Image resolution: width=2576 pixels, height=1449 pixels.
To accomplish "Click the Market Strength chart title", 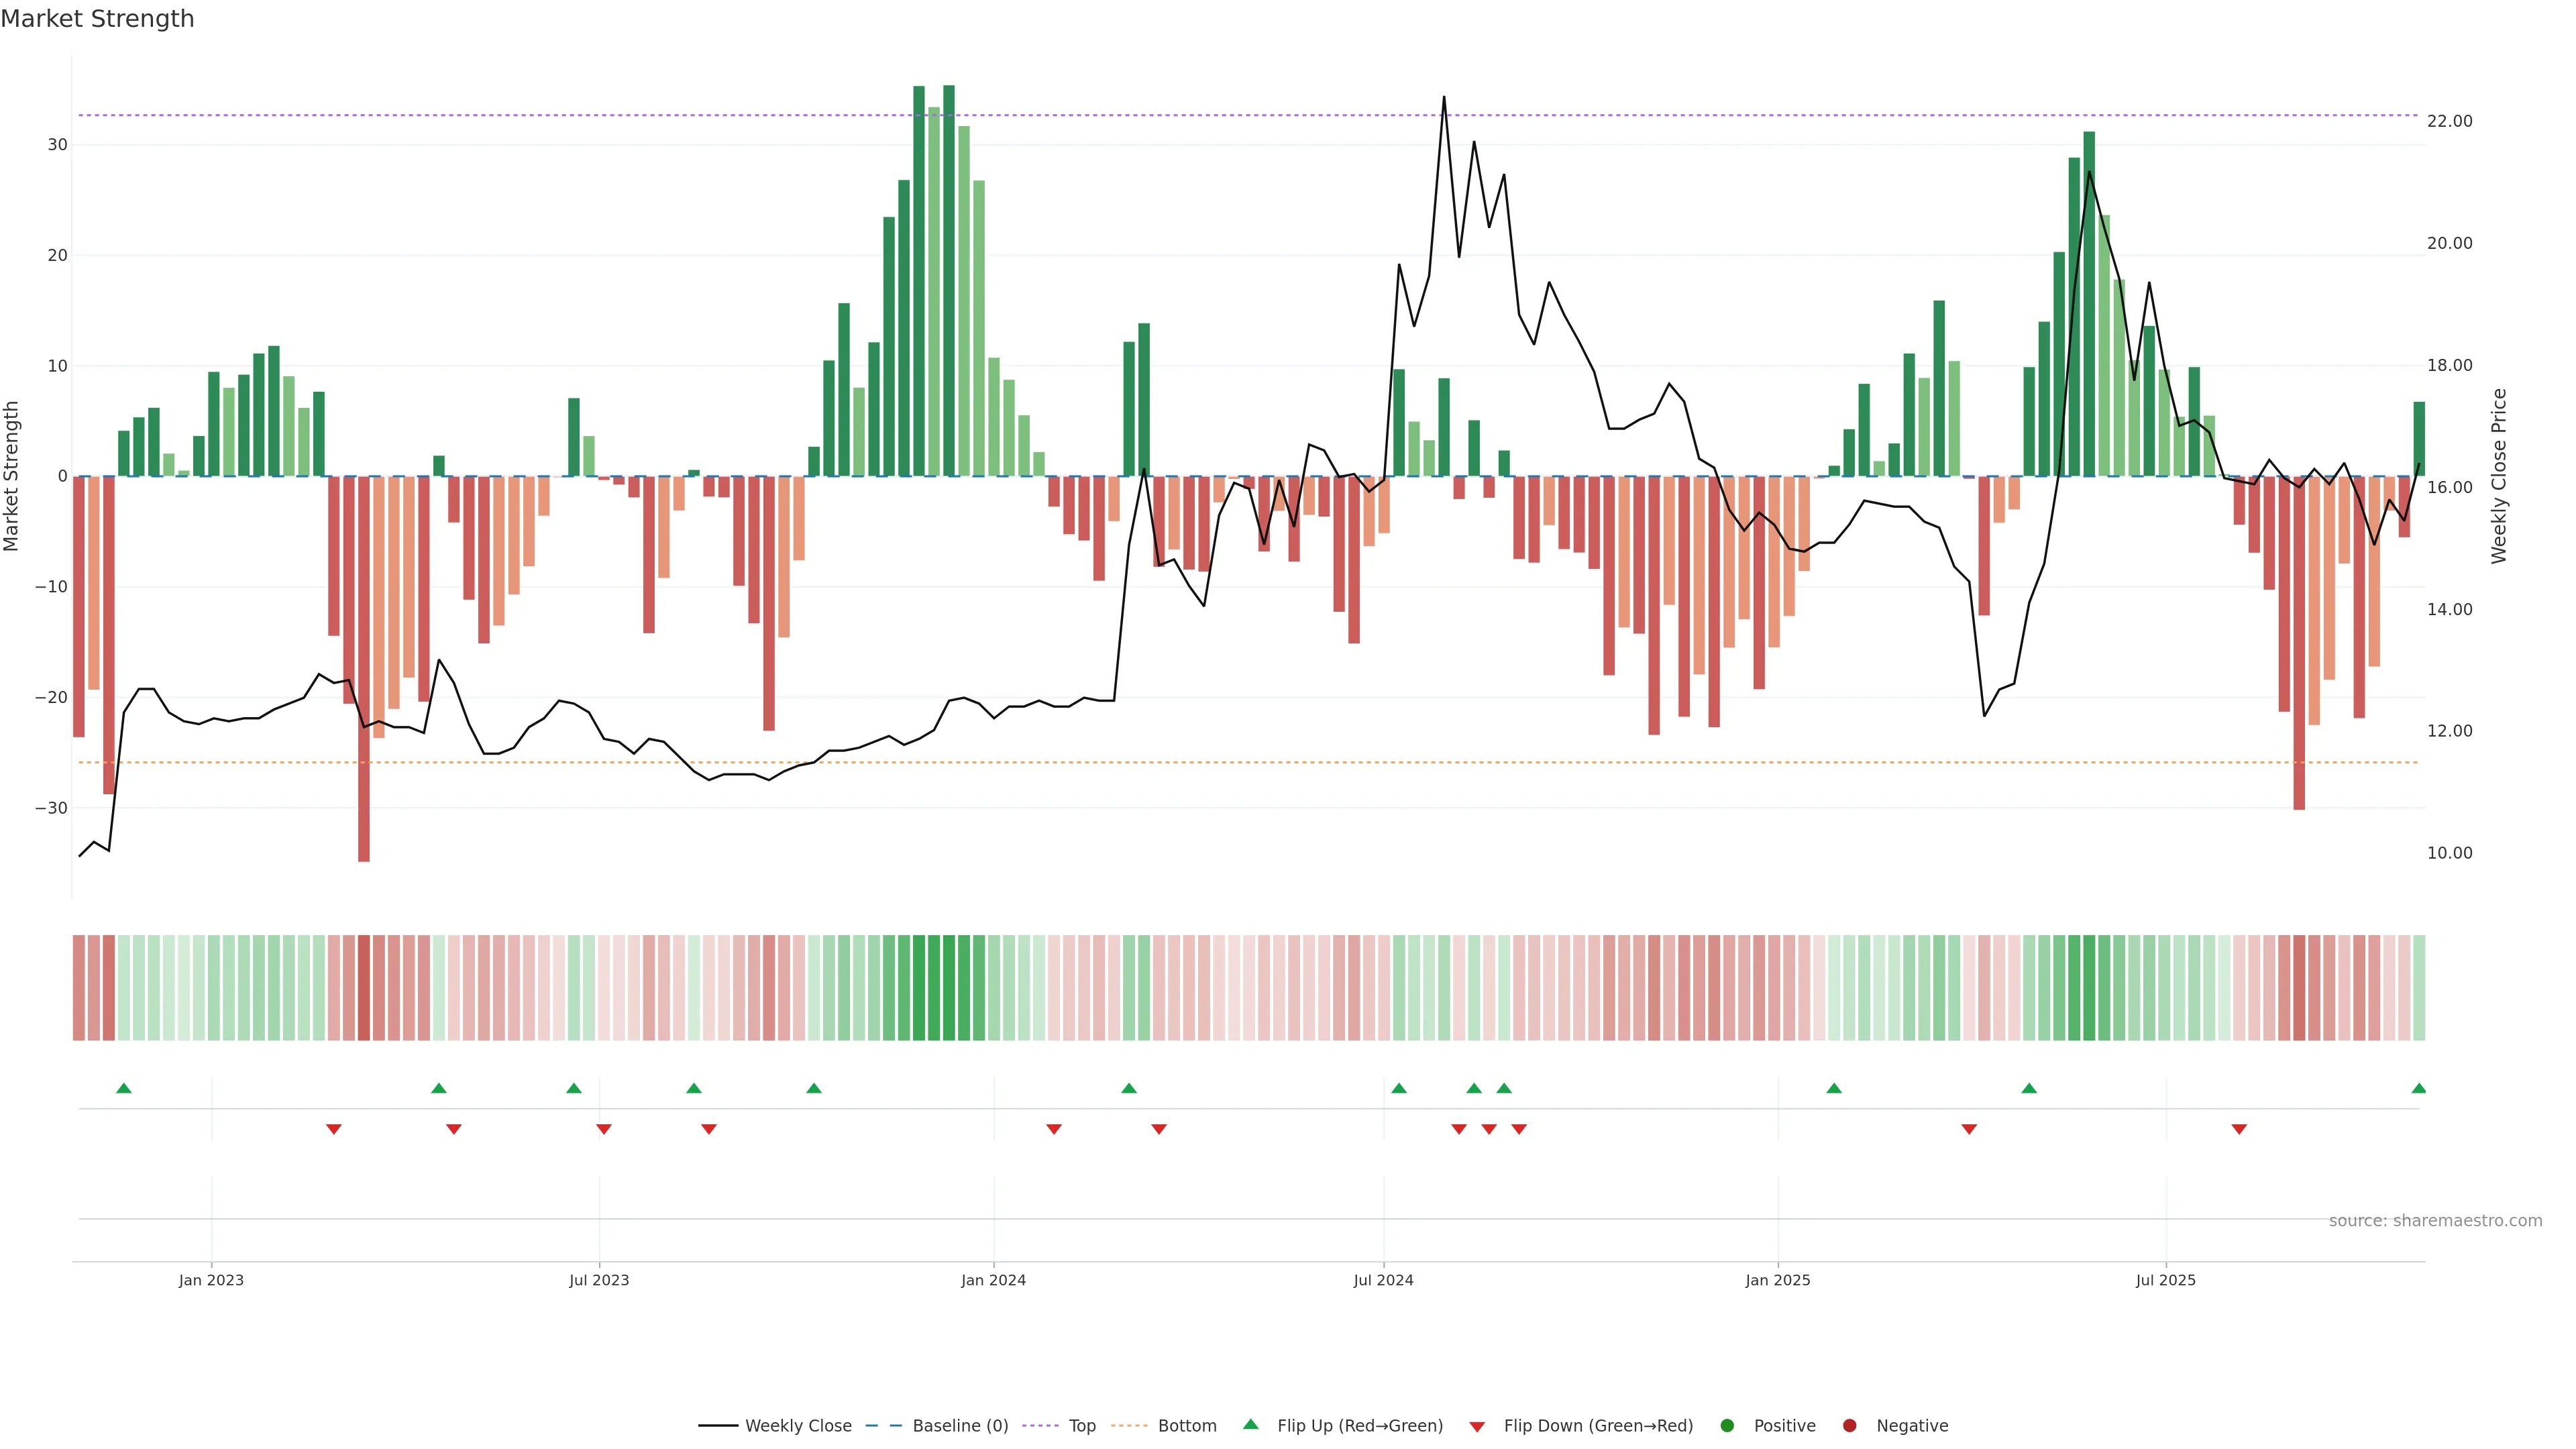I will click(97, 19).
